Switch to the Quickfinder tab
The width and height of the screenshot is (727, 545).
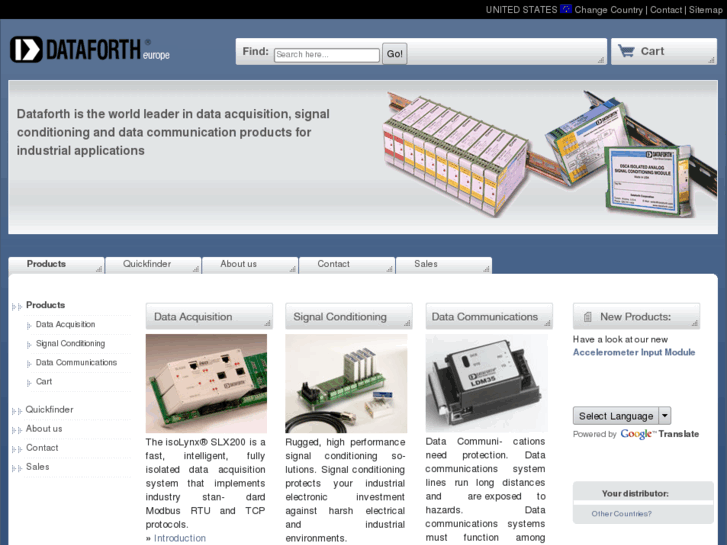tap(153, 264)
